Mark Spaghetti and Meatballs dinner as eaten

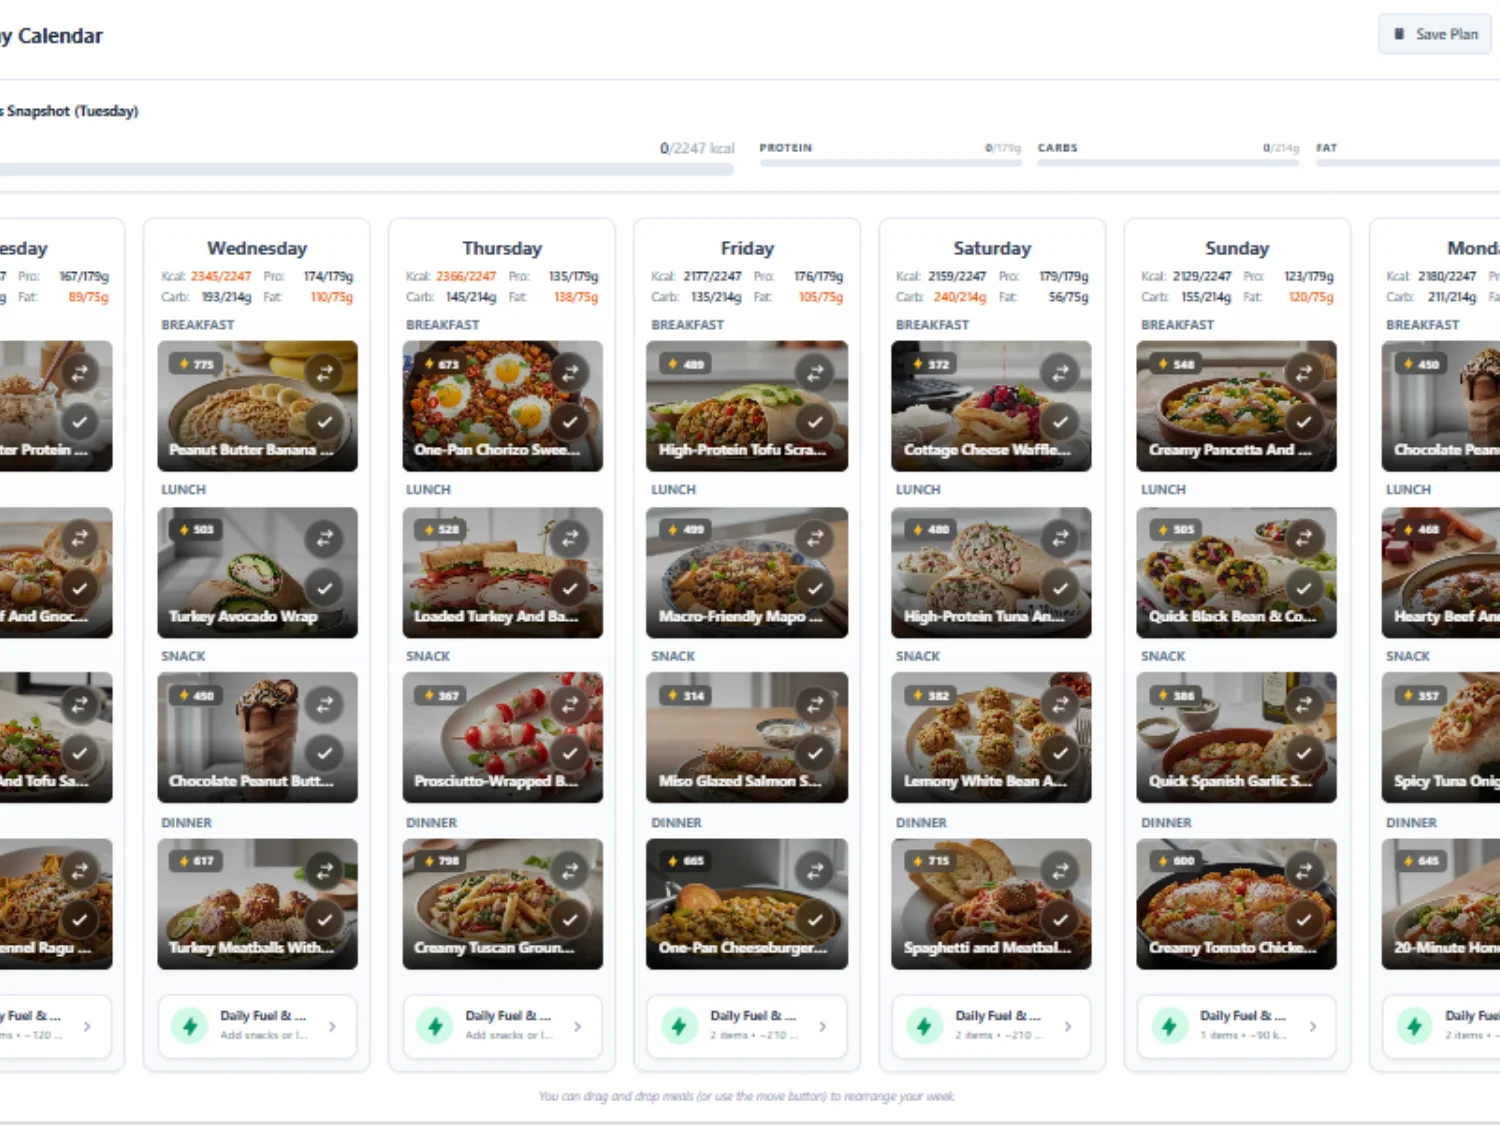pyautogui.click(x=1060, y=918)
